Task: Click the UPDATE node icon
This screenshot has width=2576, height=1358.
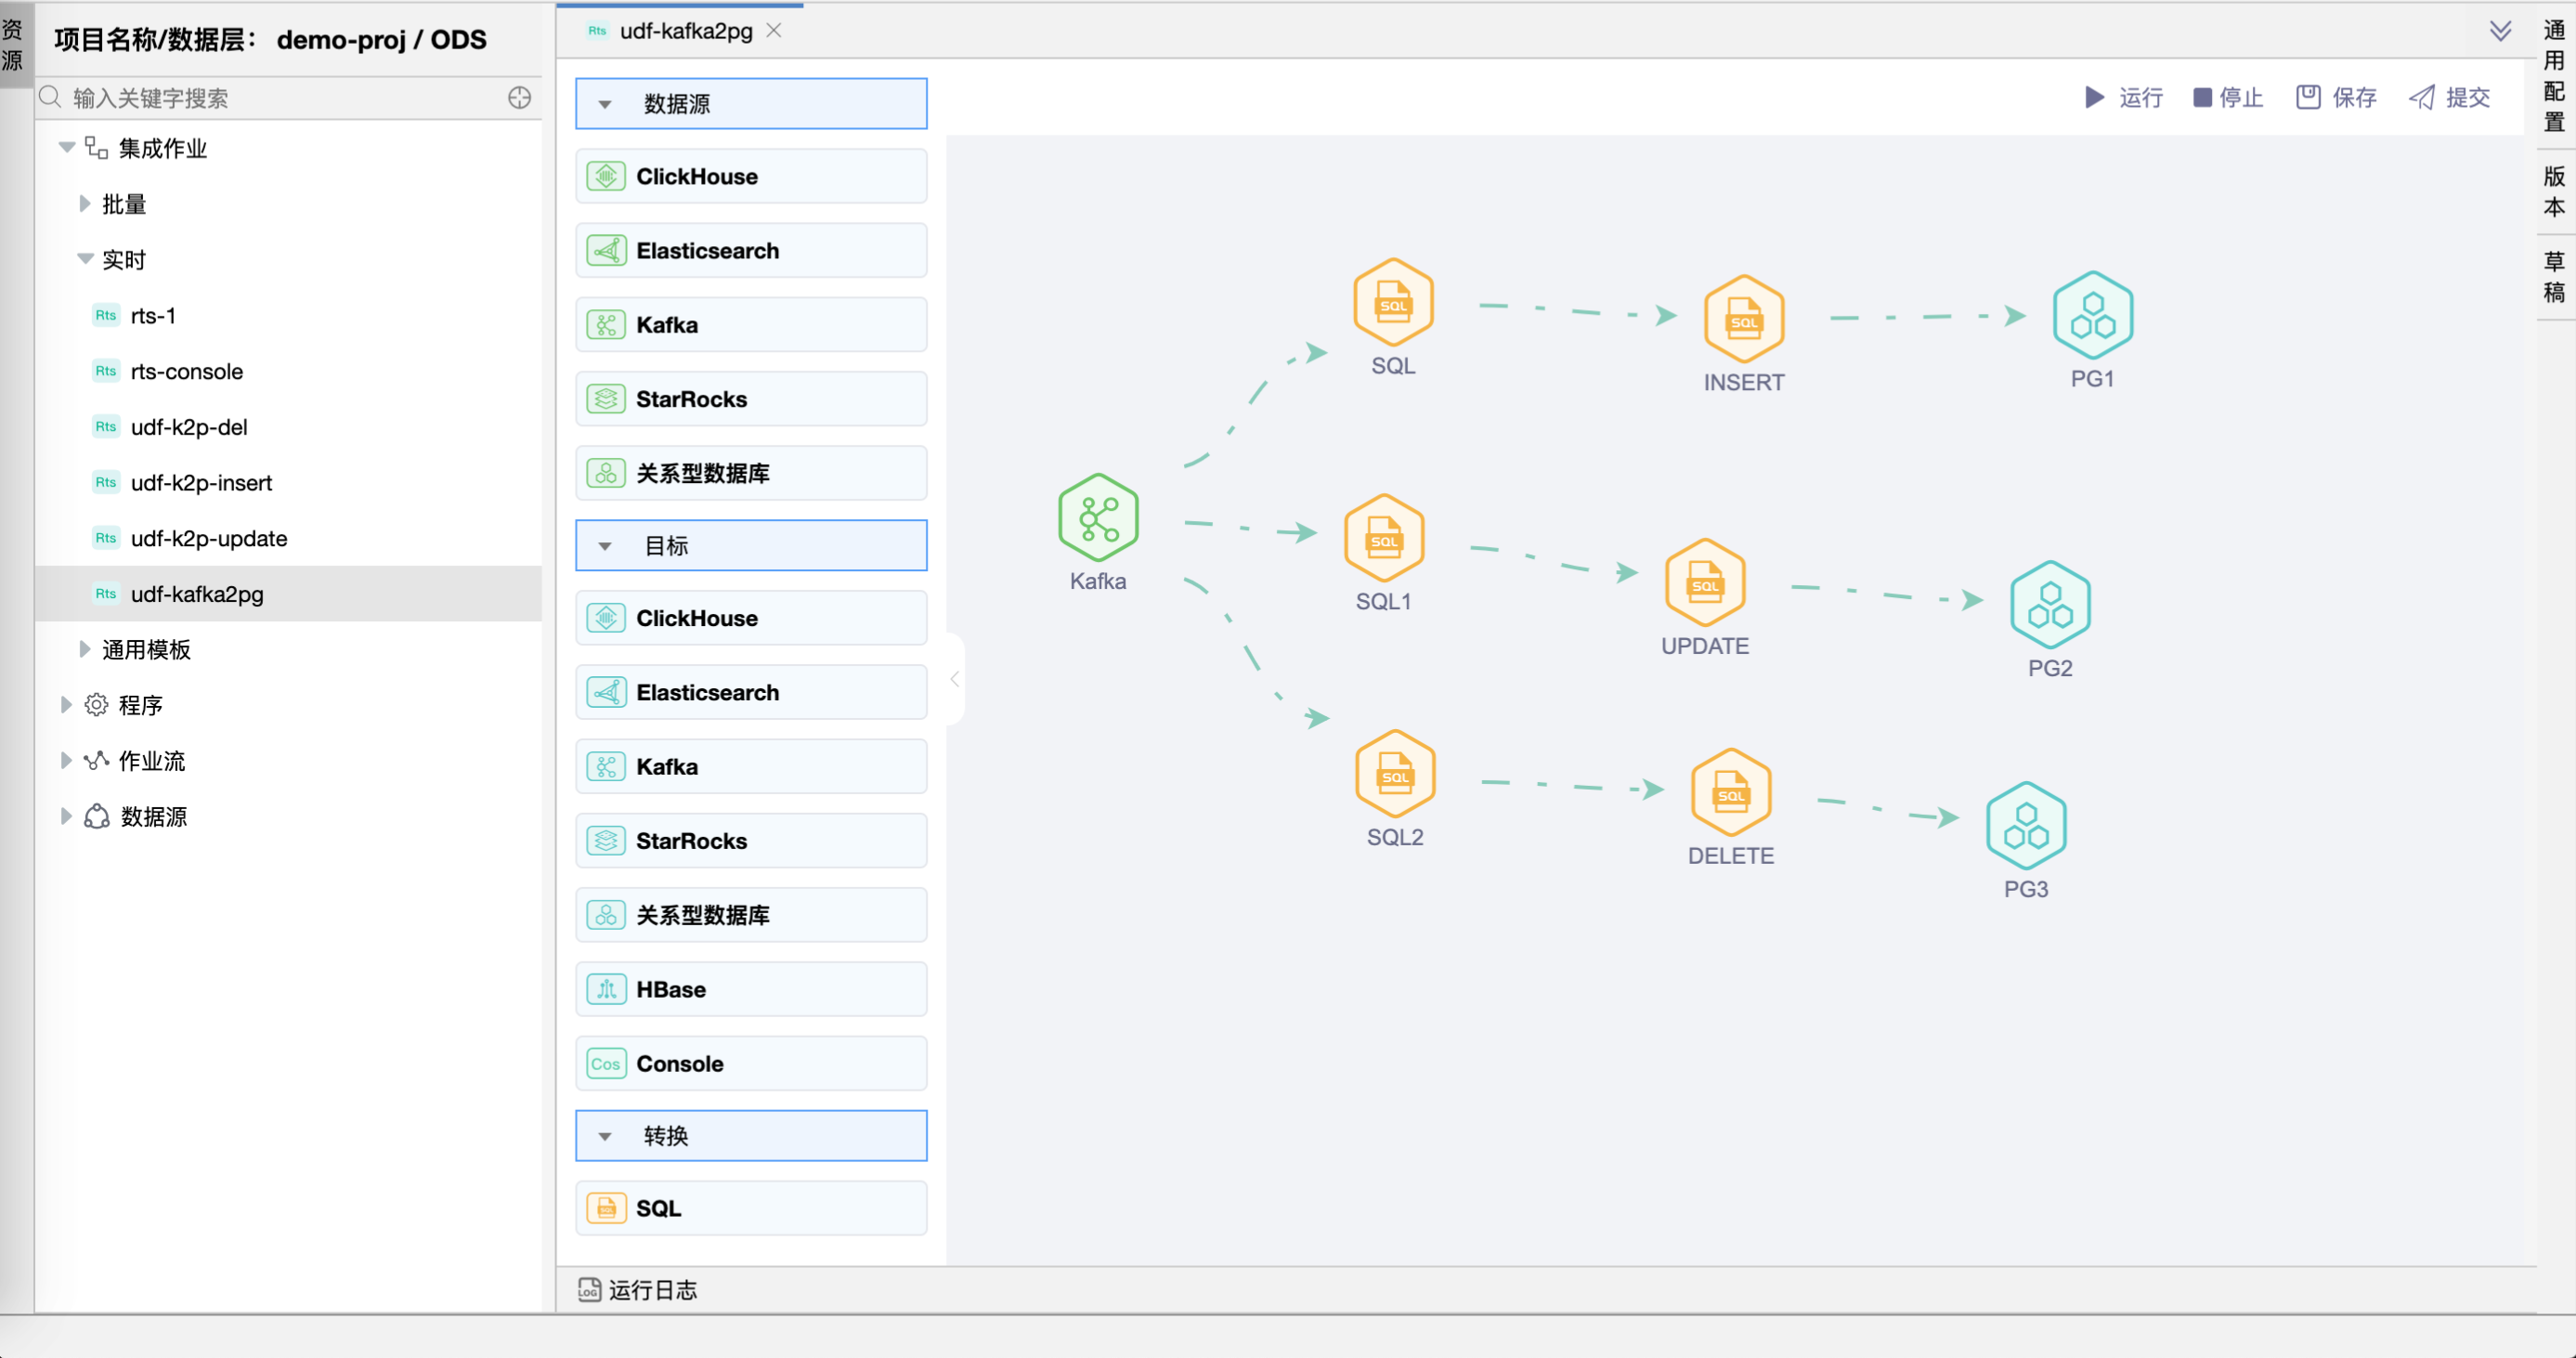Action: tap(1704, 583)
